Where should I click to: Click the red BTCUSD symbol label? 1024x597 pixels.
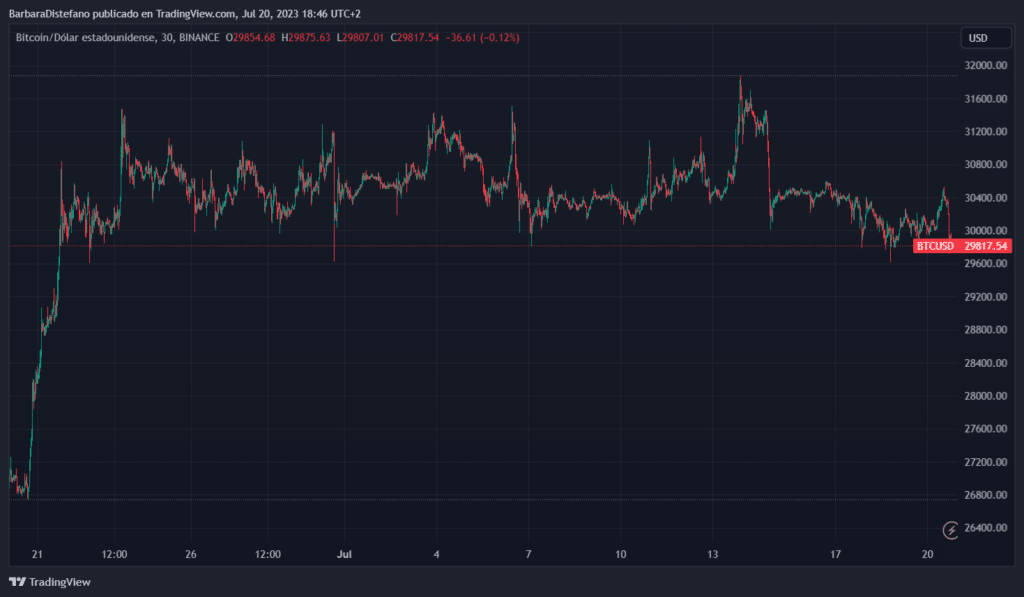pos(935,246)
